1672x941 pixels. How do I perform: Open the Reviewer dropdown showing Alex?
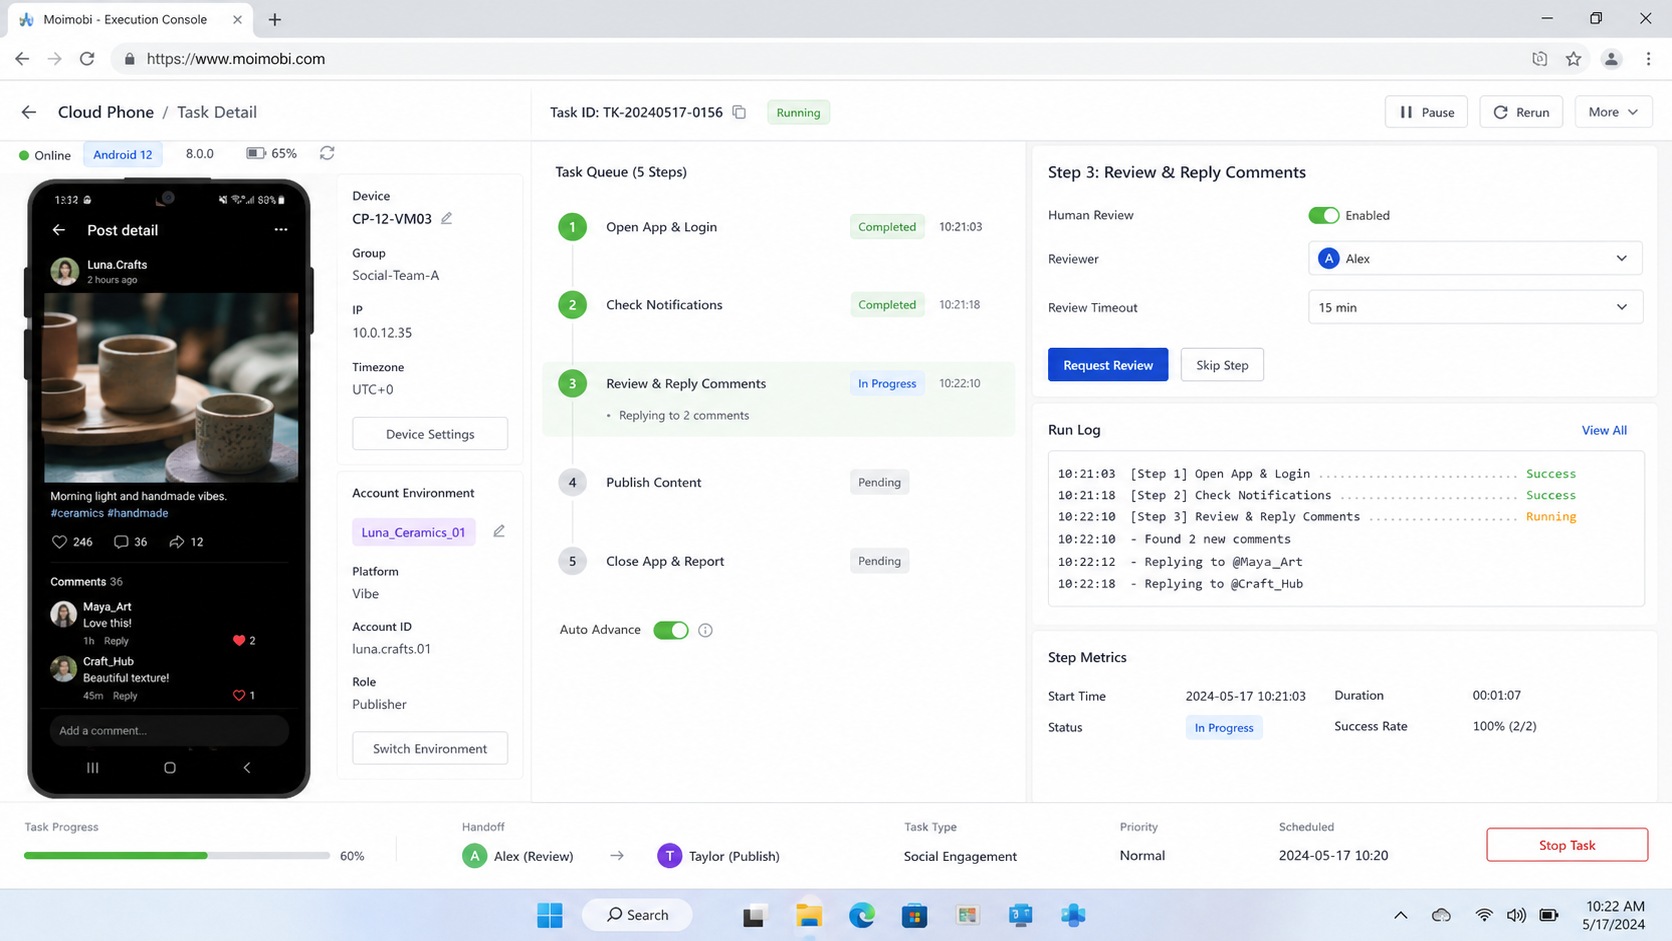(1475, 258)
